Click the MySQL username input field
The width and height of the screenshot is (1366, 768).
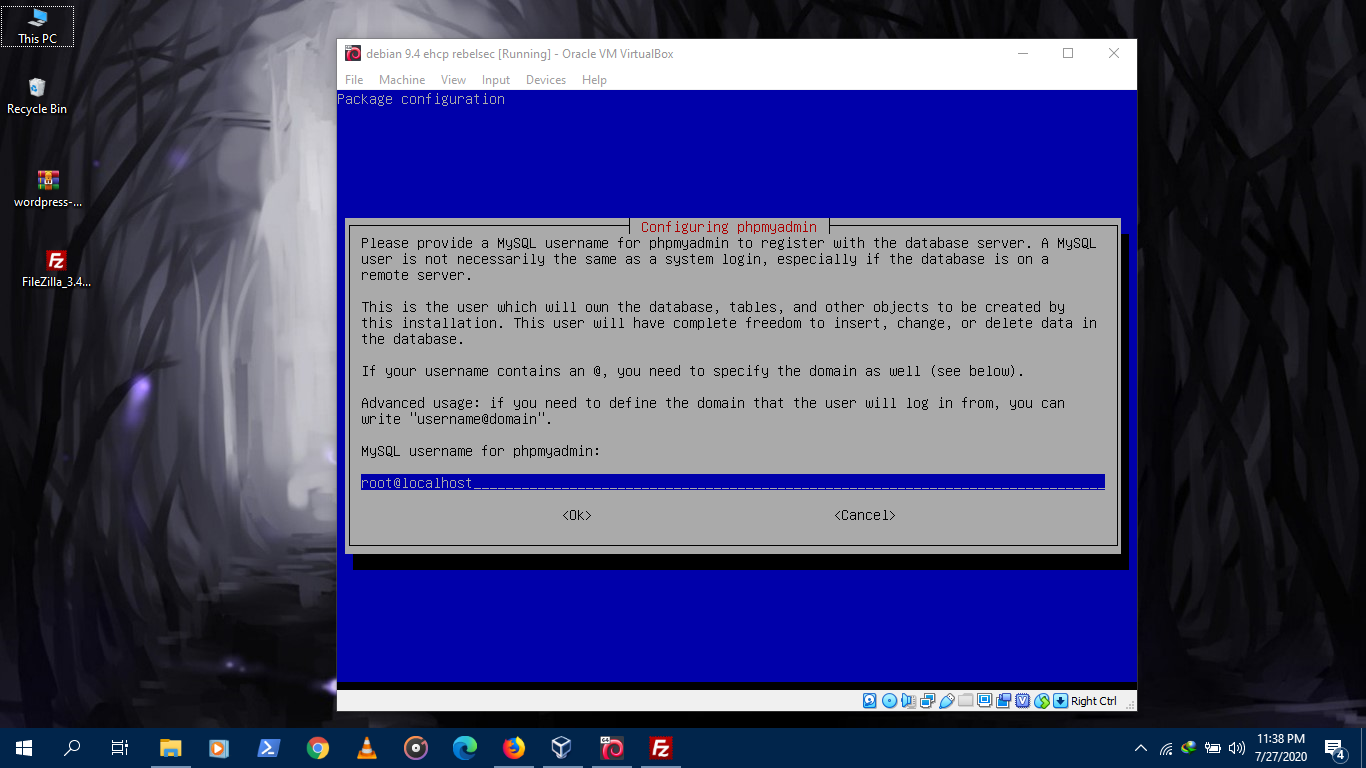tap(733, 482)
